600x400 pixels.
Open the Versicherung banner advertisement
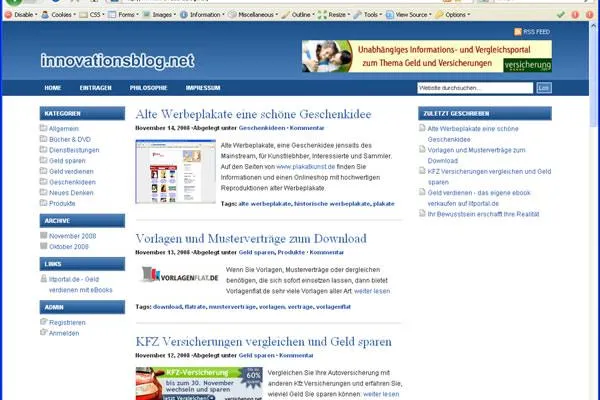tap(427, 56)
